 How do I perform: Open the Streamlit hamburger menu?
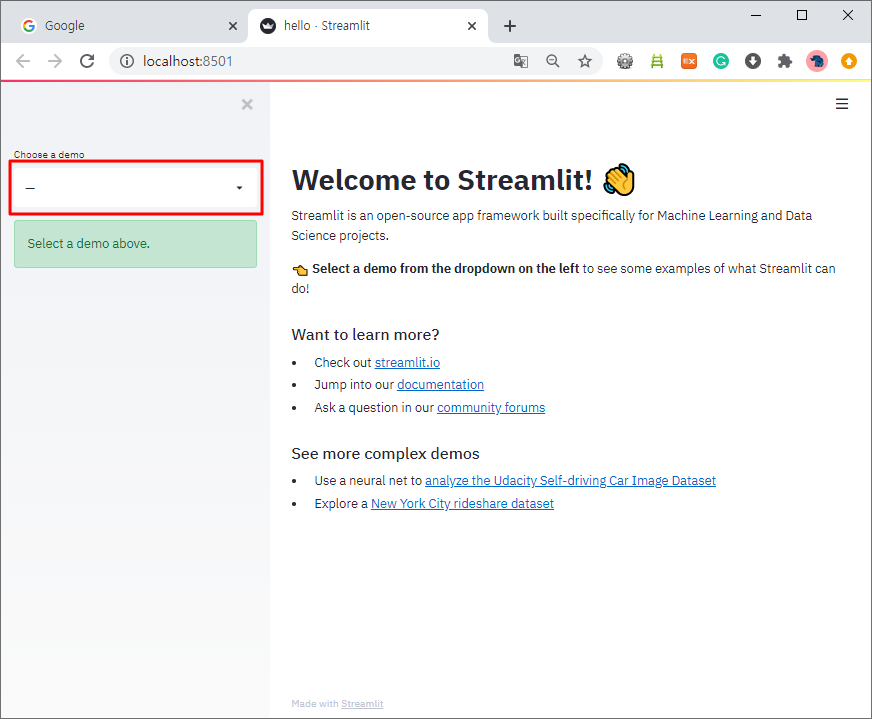[x=841, y=104]
